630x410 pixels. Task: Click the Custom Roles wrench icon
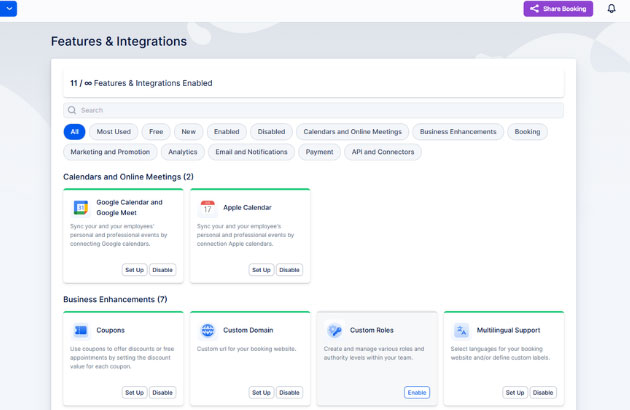click(x=334, y=330)
